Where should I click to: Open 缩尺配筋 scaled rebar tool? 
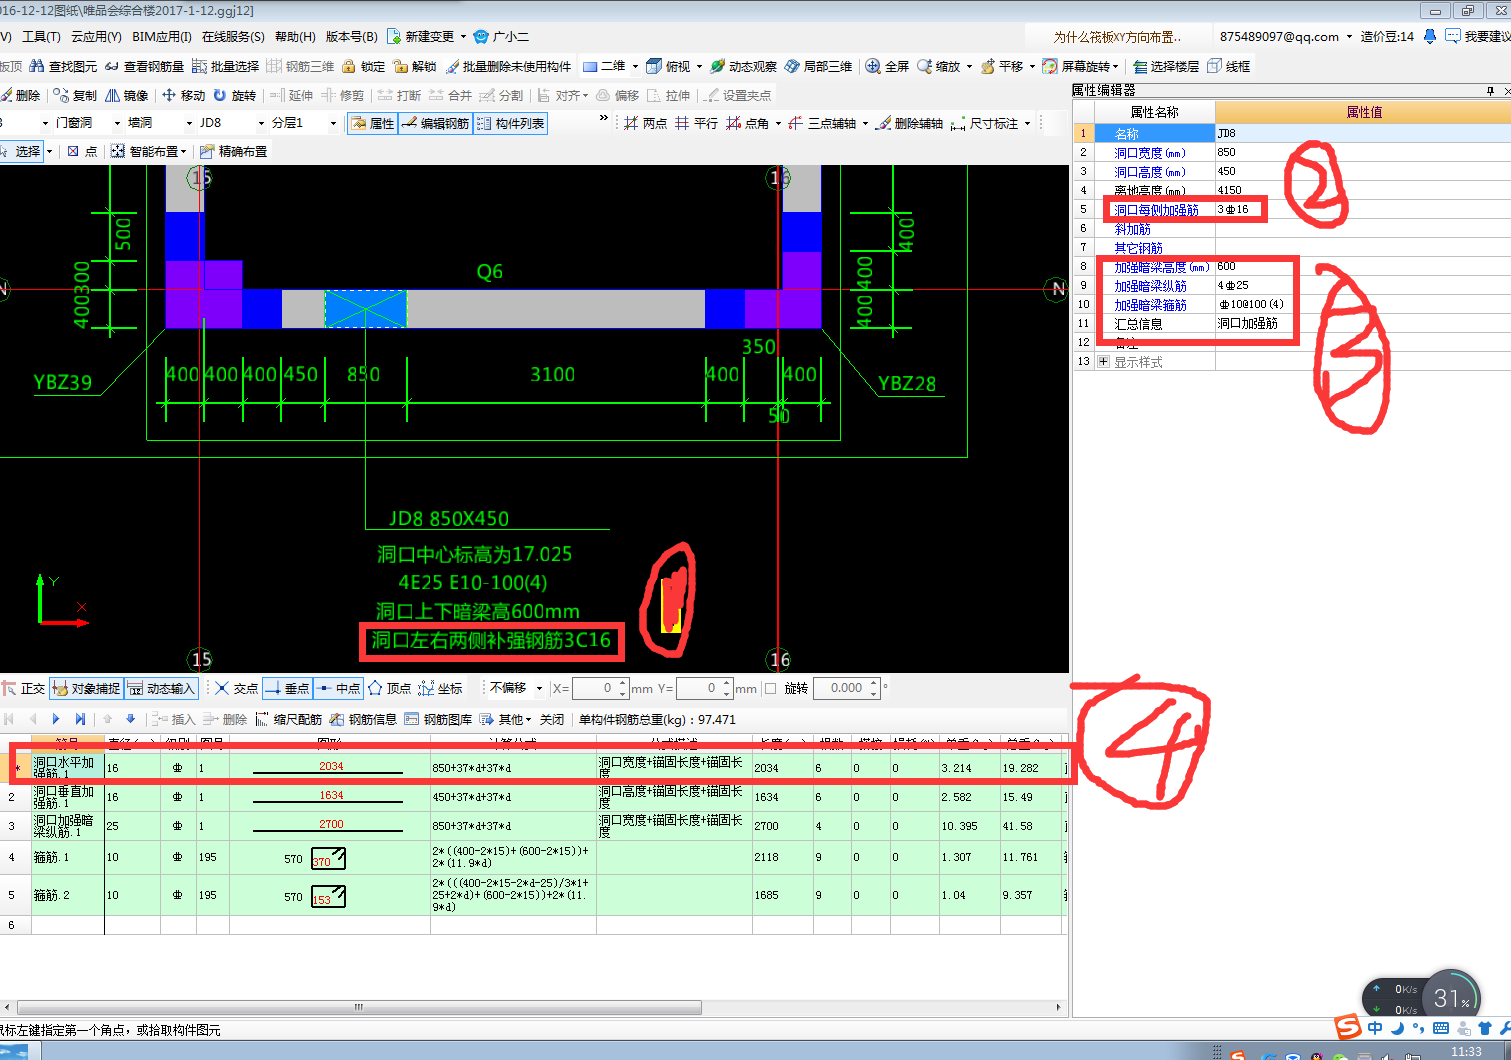coord(289,719)
